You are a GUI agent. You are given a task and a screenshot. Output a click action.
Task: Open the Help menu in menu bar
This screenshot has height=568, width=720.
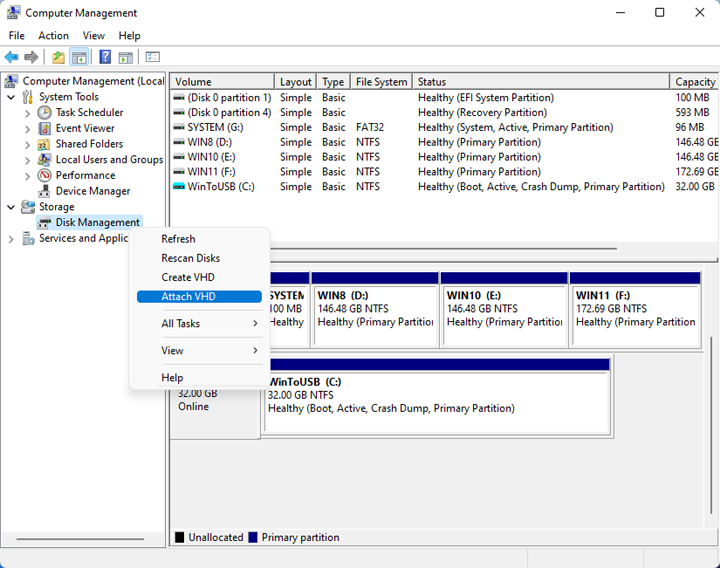tap(129, 35)
